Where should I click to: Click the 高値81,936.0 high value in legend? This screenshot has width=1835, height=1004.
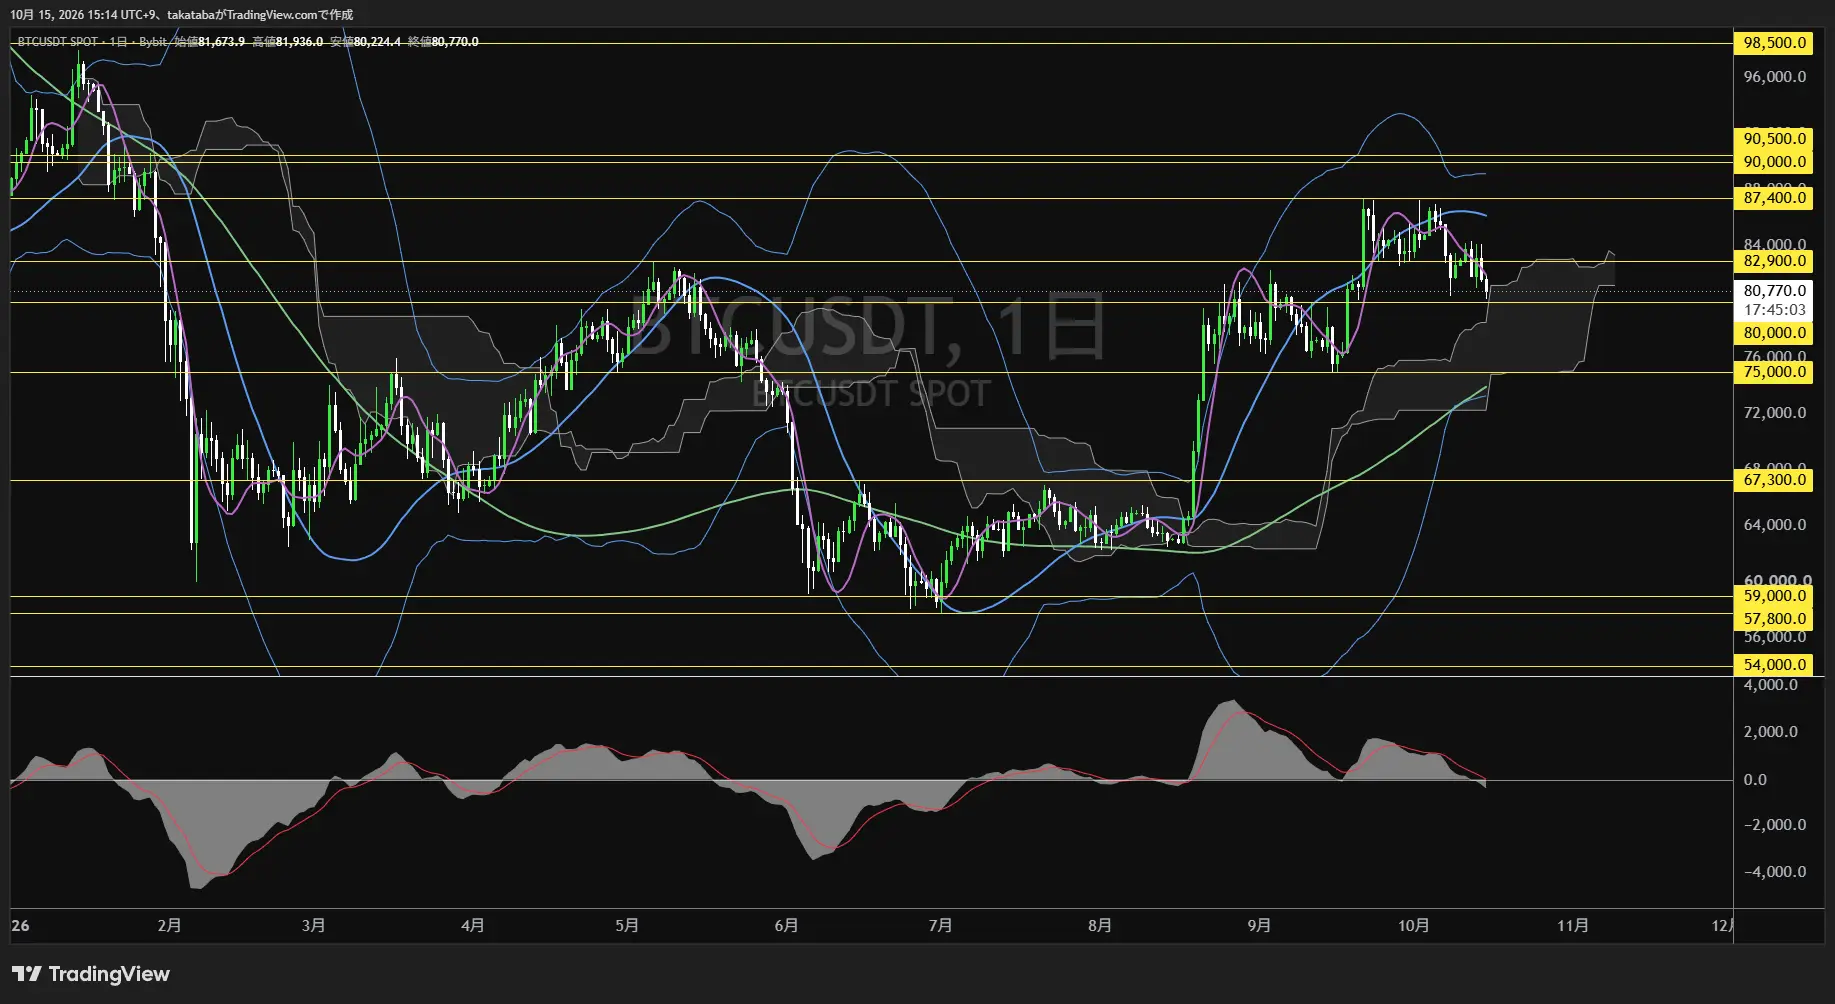point(288,42)
